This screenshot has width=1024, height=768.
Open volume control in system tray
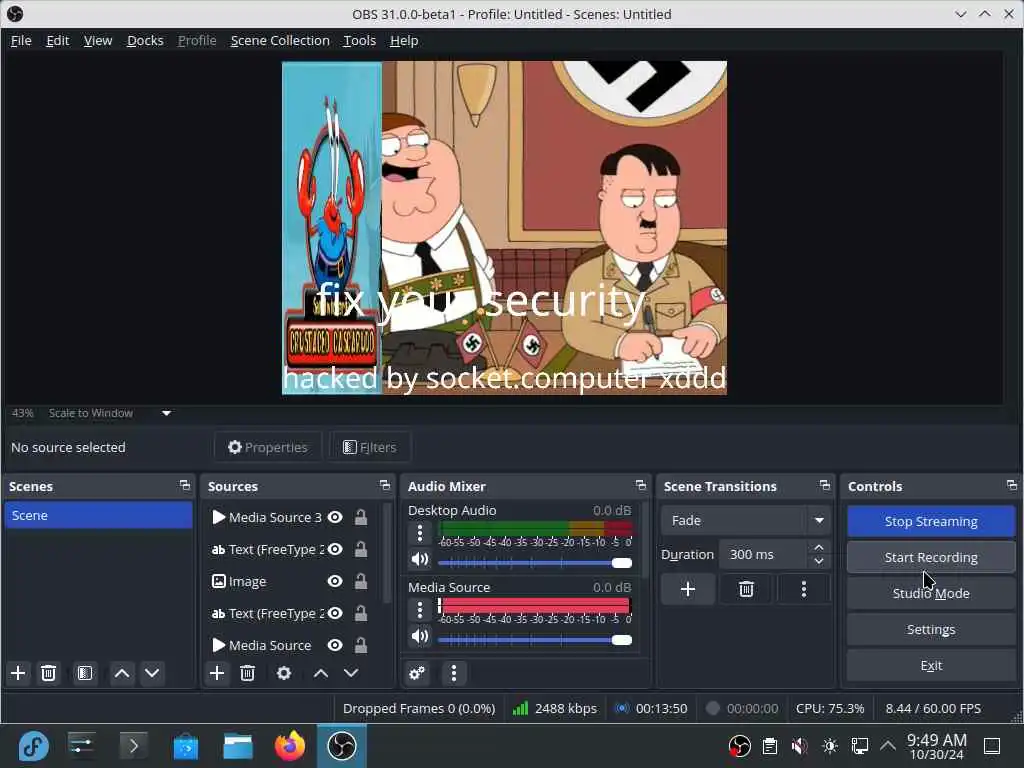[x=799, y=746]
